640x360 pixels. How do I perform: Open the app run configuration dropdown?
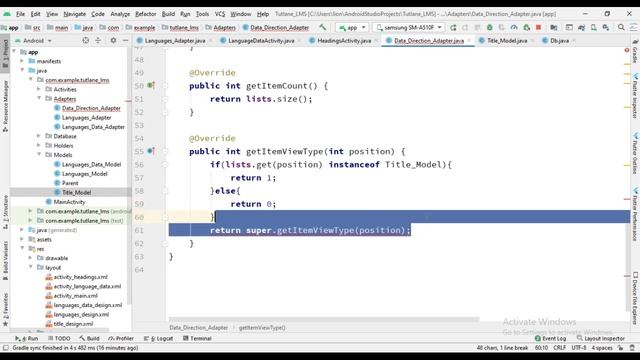tap(352, 27)
